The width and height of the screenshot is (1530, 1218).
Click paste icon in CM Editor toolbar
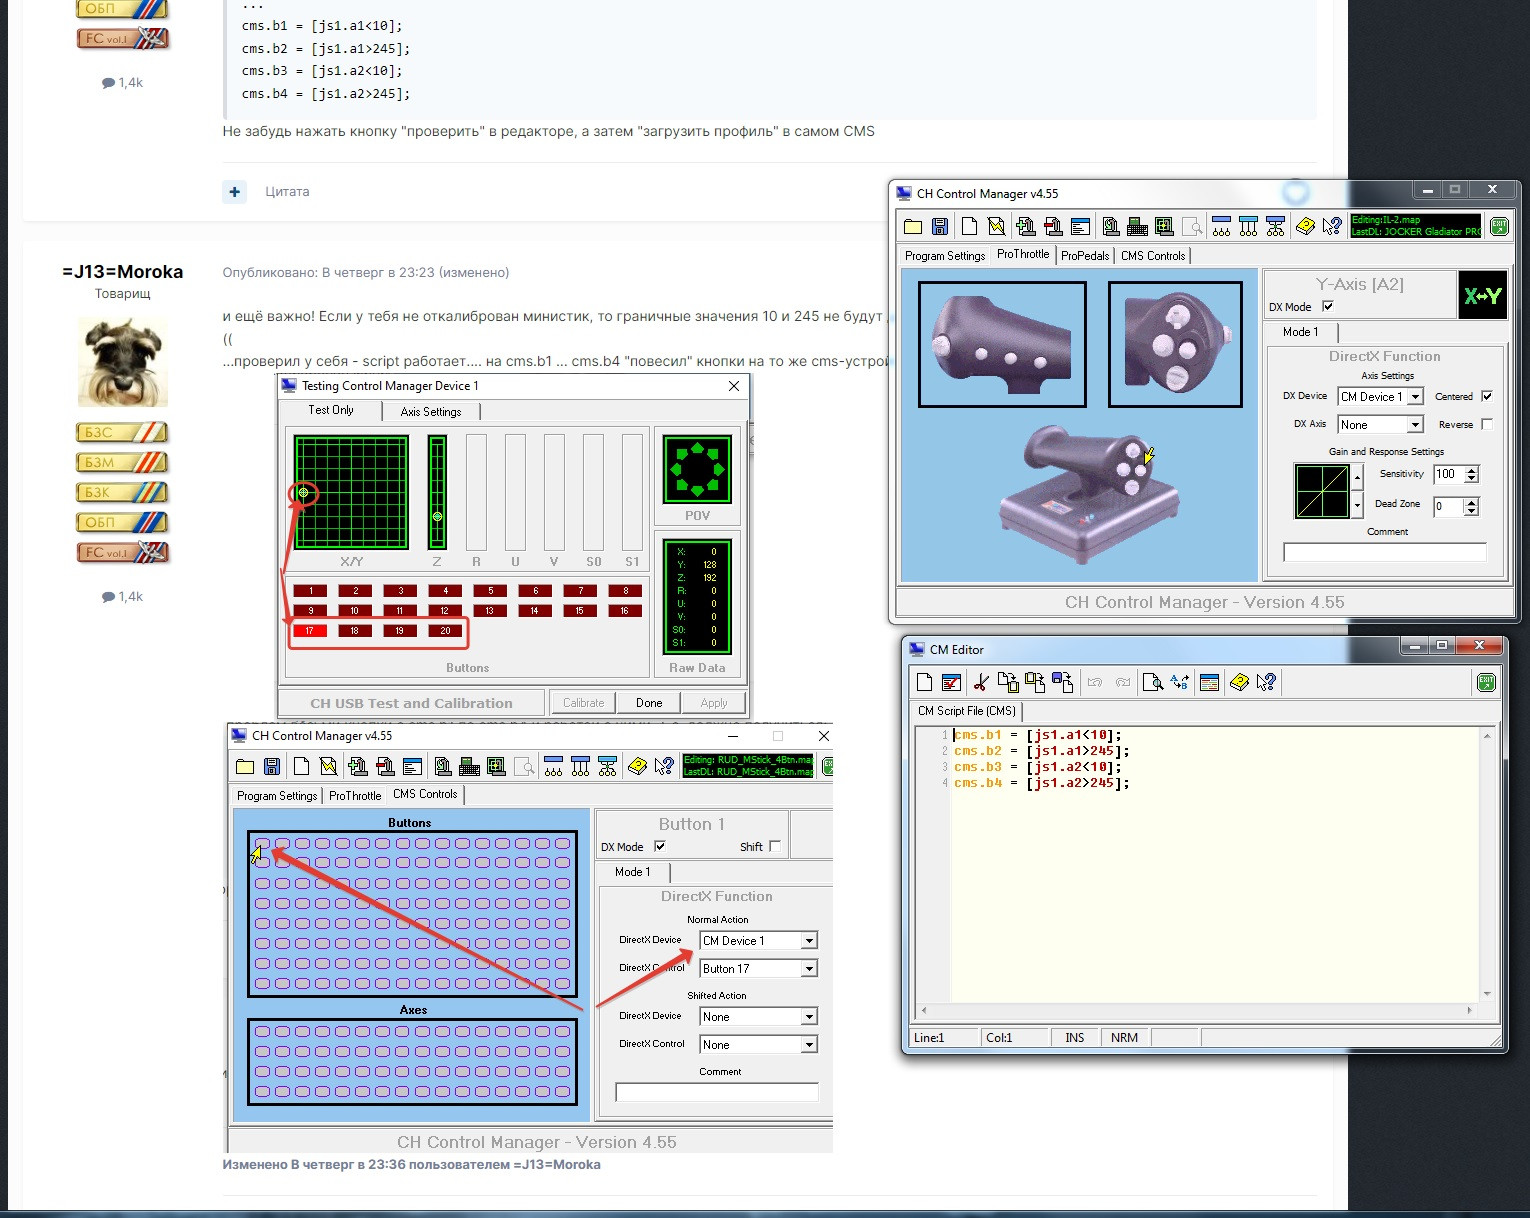pos(1035,682)
